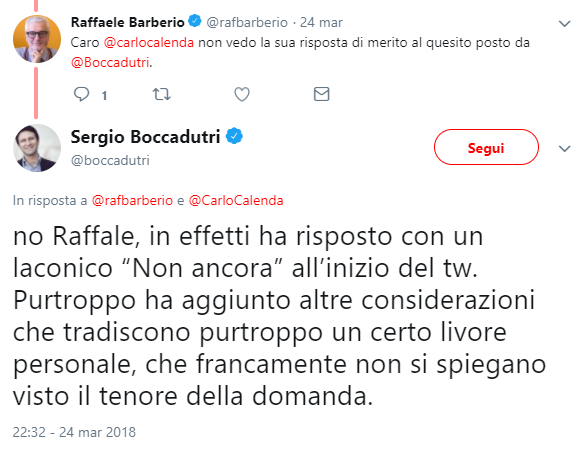Image resolution: width=587 pixels, height=454 pixels.
Task: Send tweet via direct message envelope
Action: coord(321,94)
